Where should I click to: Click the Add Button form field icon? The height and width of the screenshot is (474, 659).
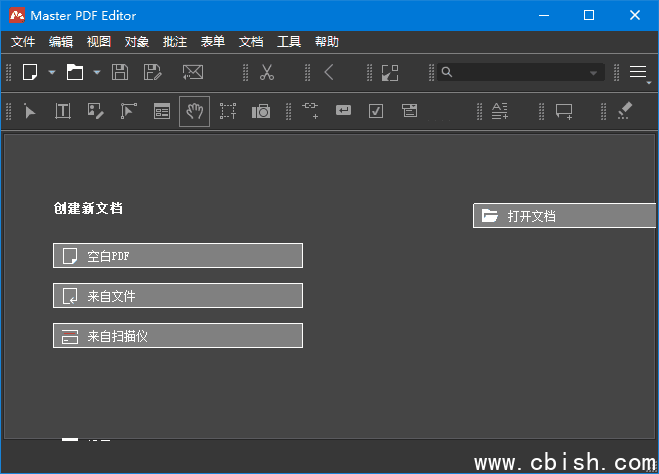343,110
